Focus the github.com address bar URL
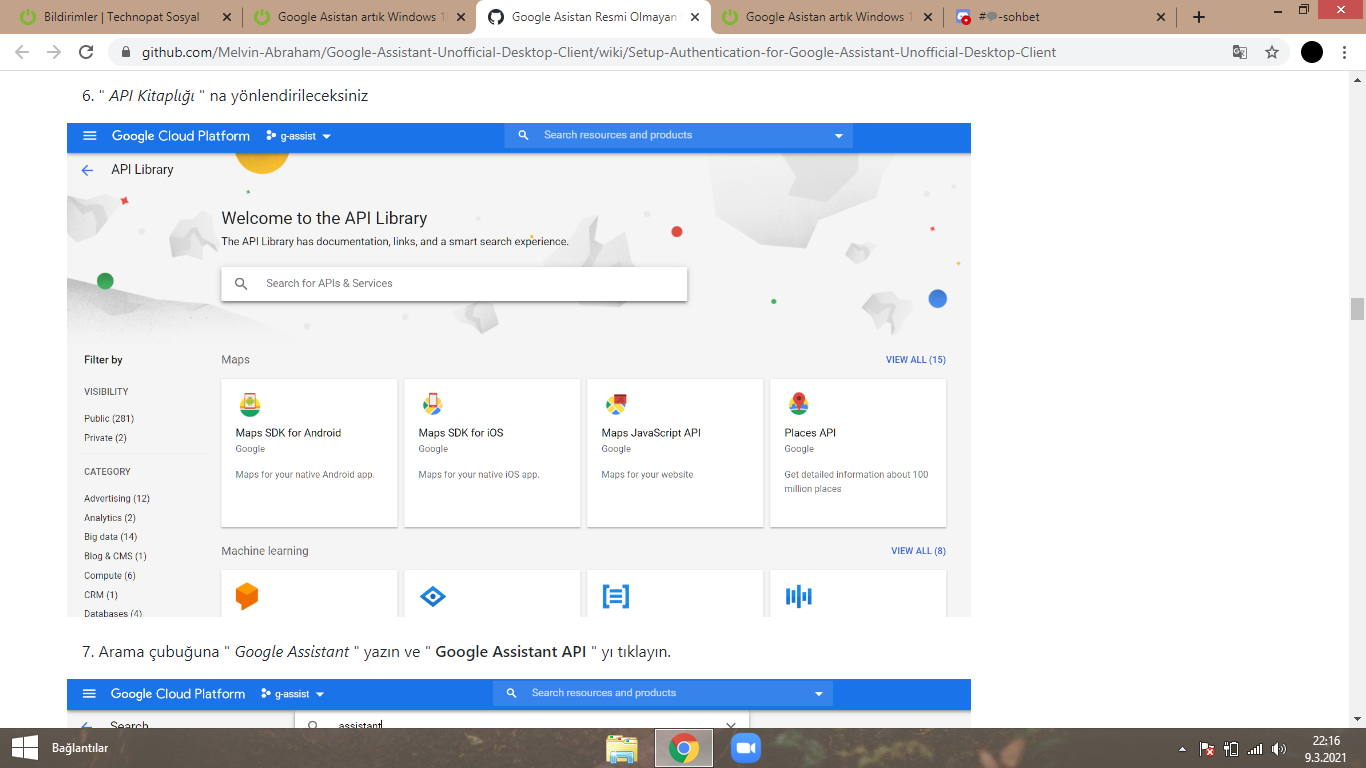 (x=598, y=52)
